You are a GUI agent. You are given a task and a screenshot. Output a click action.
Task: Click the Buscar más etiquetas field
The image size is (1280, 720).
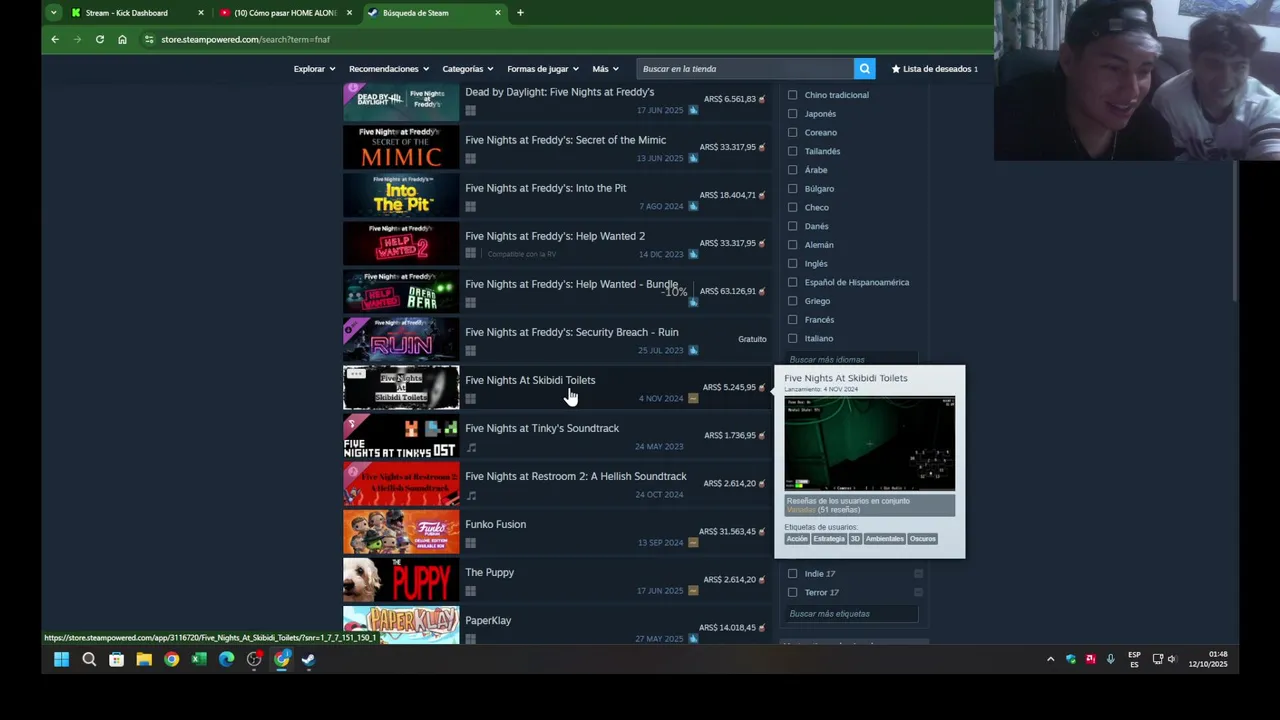tap(850, 614)
